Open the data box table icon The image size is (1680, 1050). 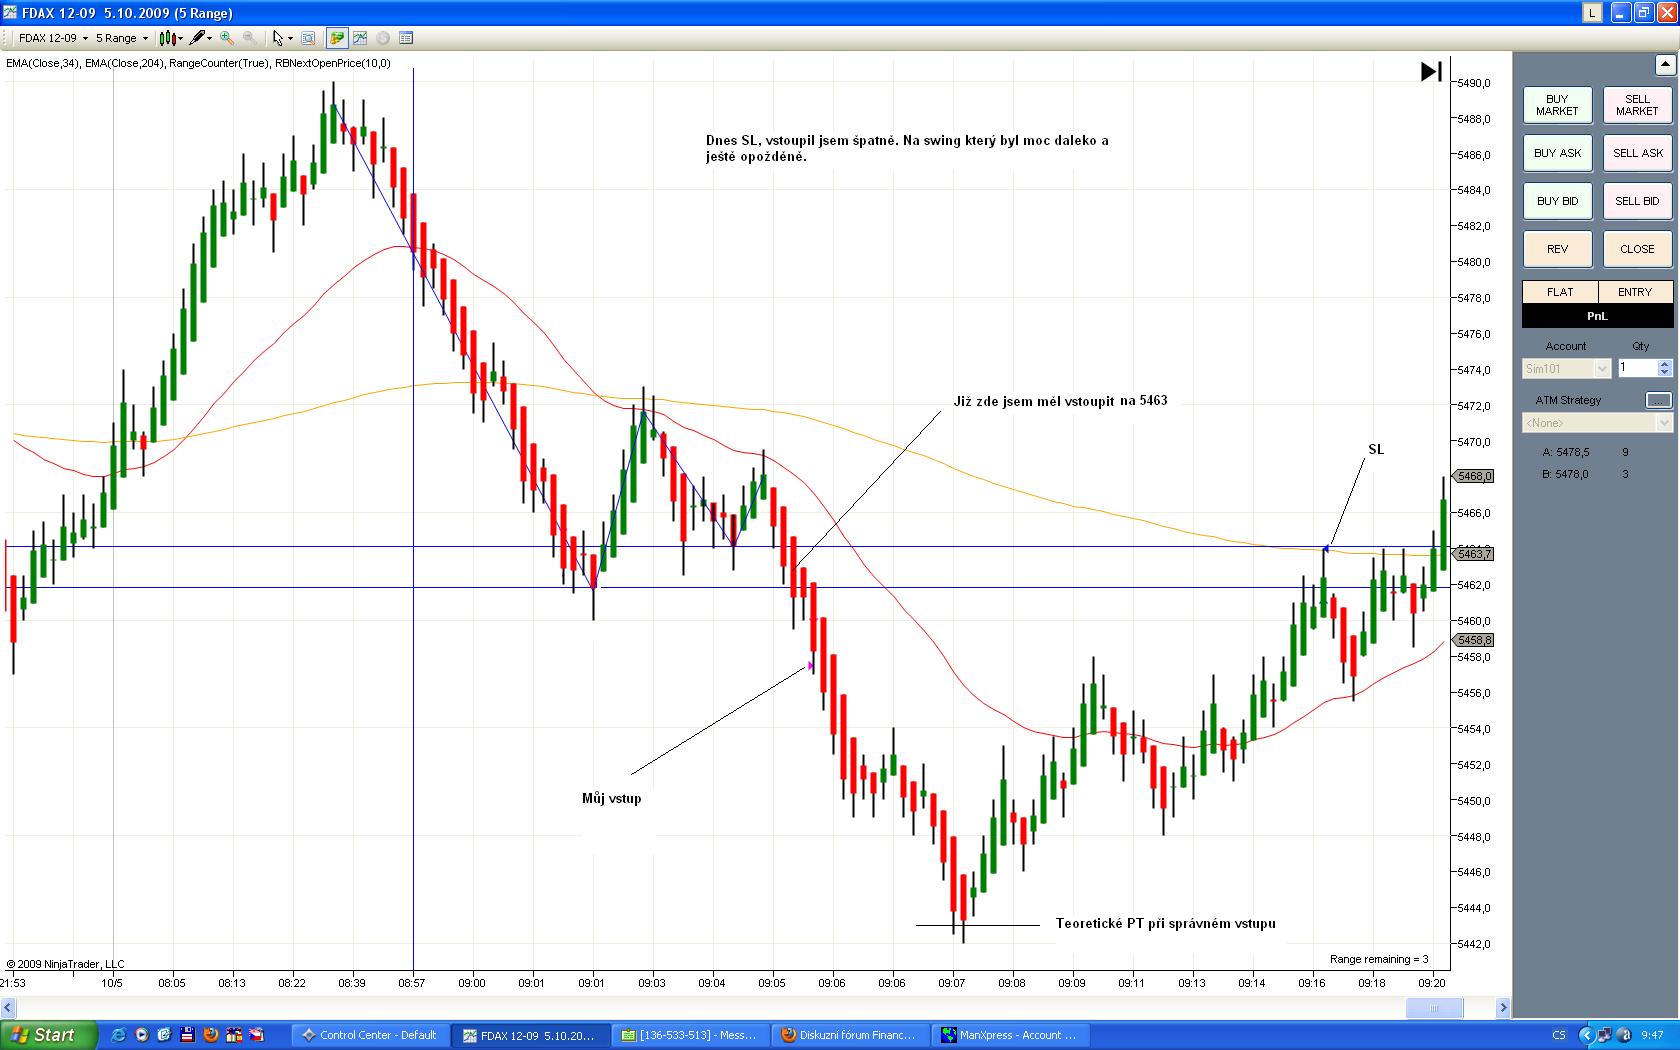click(x=406, y=38)
